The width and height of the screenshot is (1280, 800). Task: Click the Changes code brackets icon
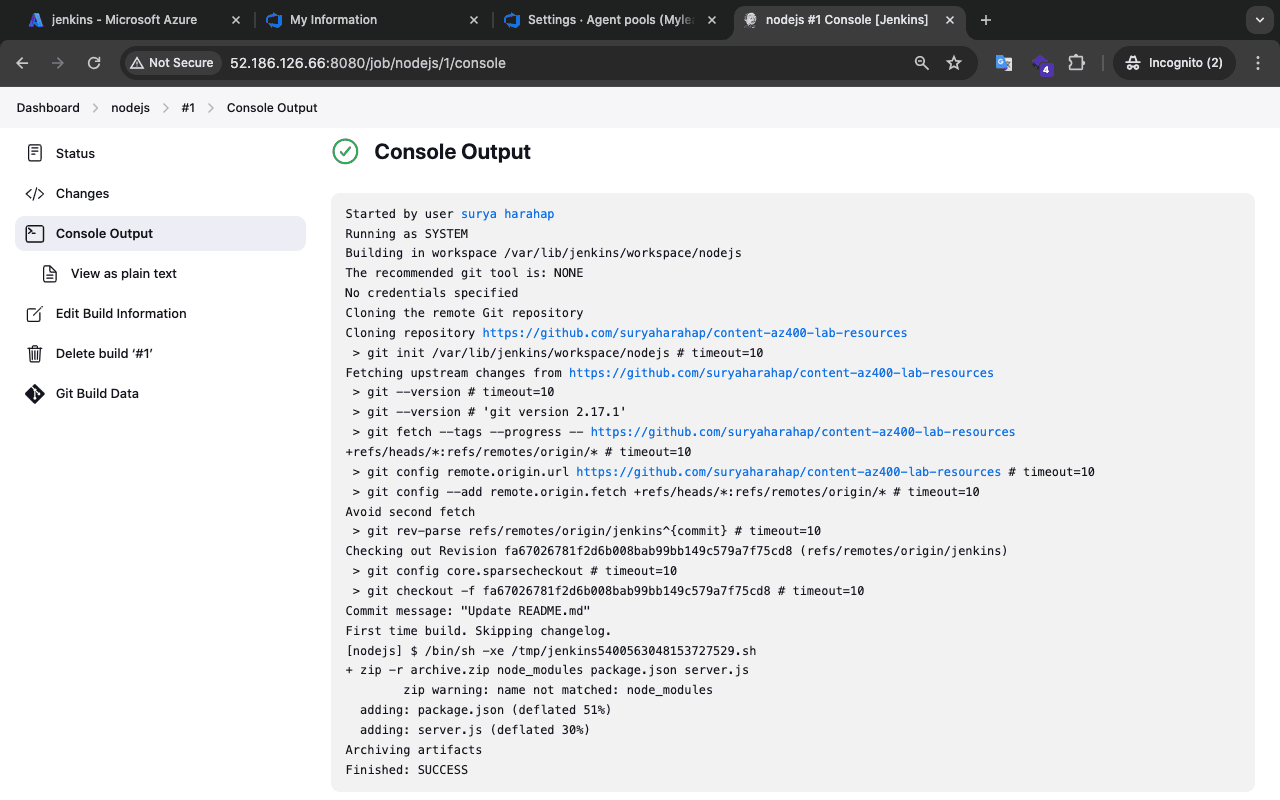pos(35,193)
